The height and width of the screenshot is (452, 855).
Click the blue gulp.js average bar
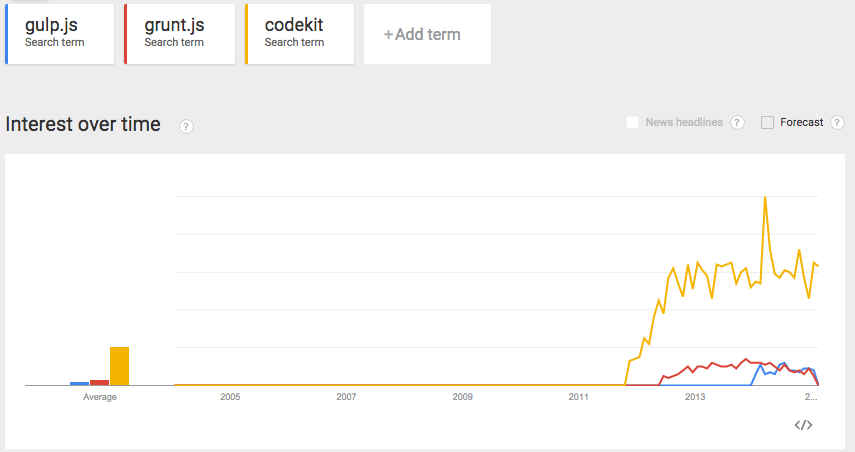pyautogui.click(x=80, y=384)
